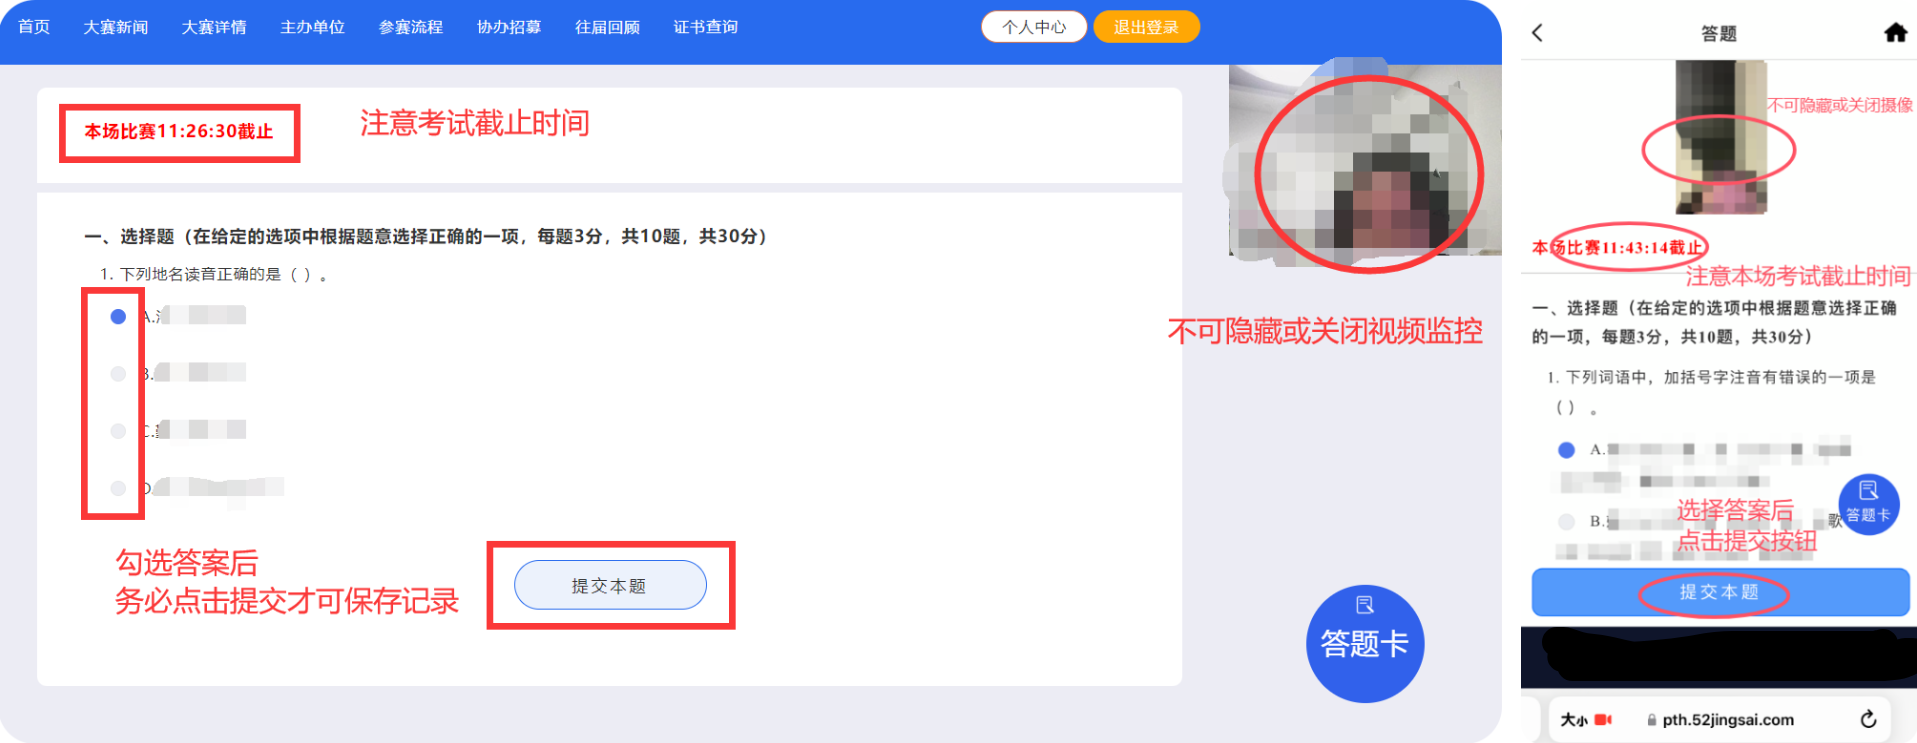The width and height of the screenshot is (1917, 743).
Task: Tap the 大小 text size control
Action: pyautogui.click(x=1574, y=720)
